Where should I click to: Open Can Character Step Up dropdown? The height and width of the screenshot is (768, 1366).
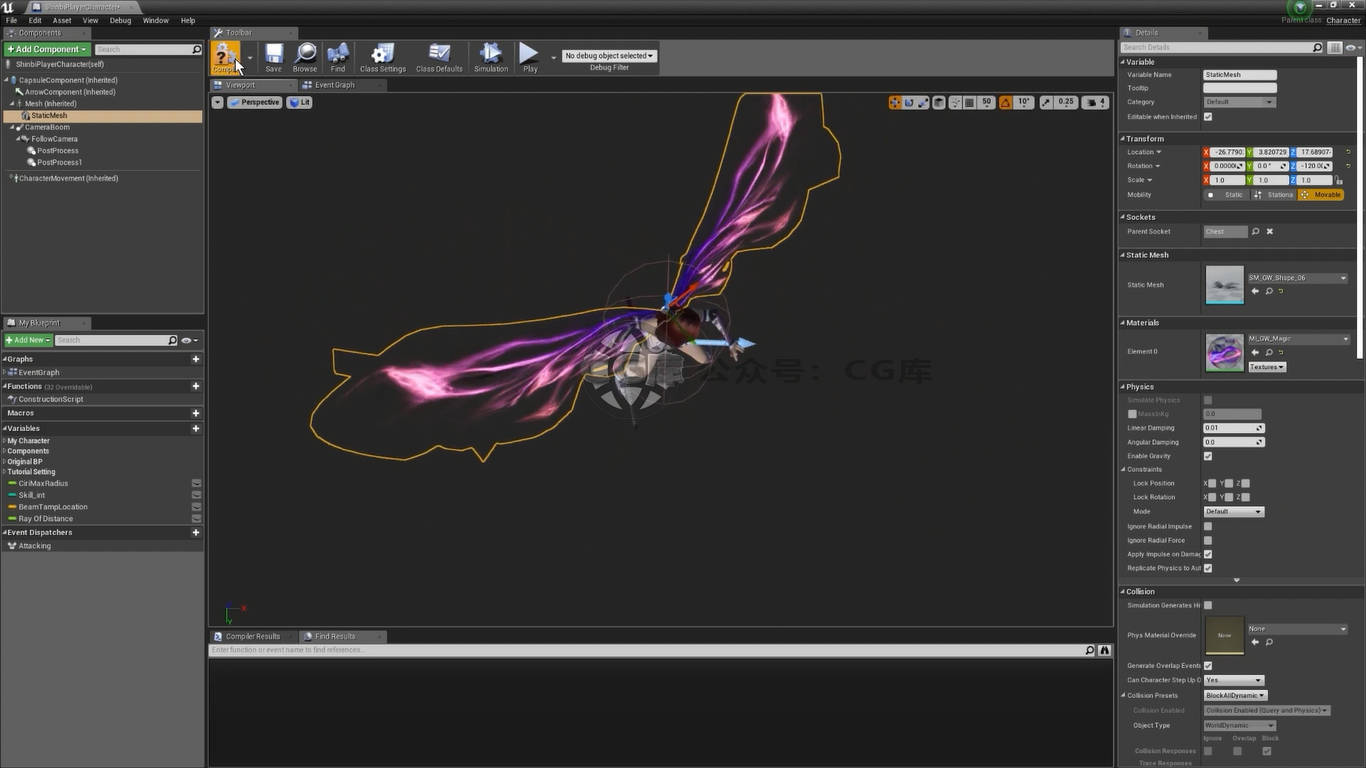point(1233,680)
